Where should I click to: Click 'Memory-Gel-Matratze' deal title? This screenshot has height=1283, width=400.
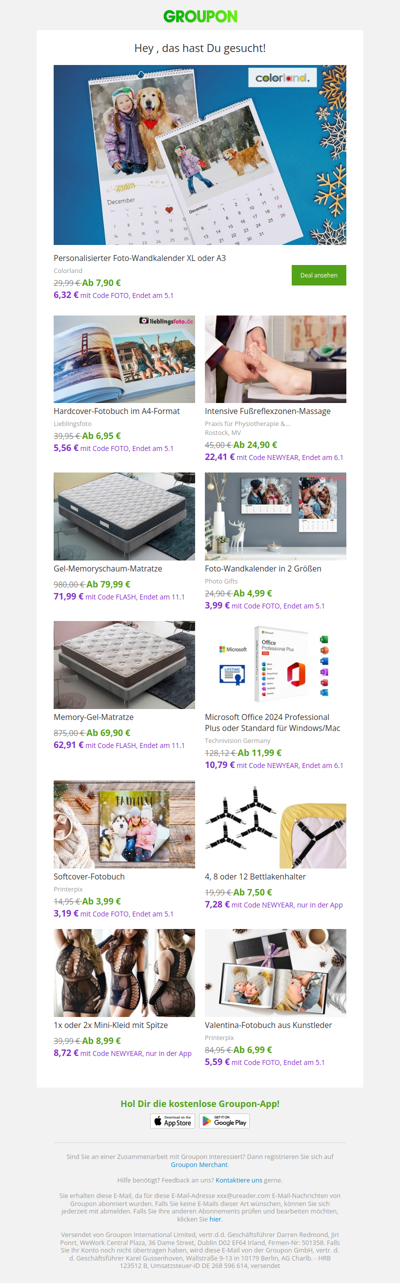pos(93,717)
